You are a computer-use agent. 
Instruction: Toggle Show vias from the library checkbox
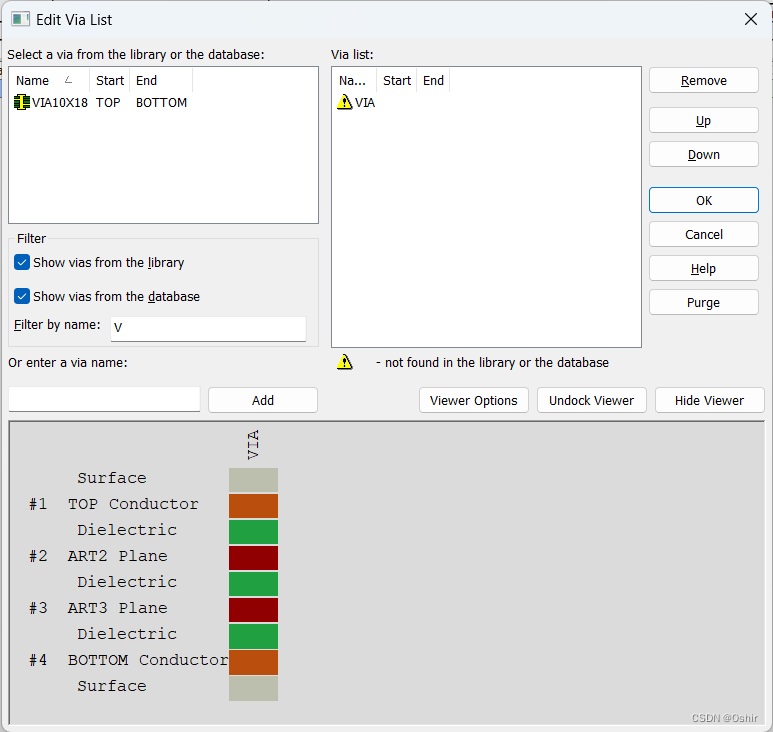click(22, 263)
